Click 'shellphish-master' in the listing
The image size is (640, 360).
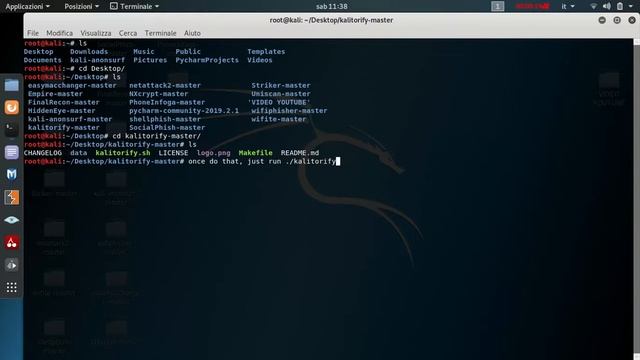point(165,119)
